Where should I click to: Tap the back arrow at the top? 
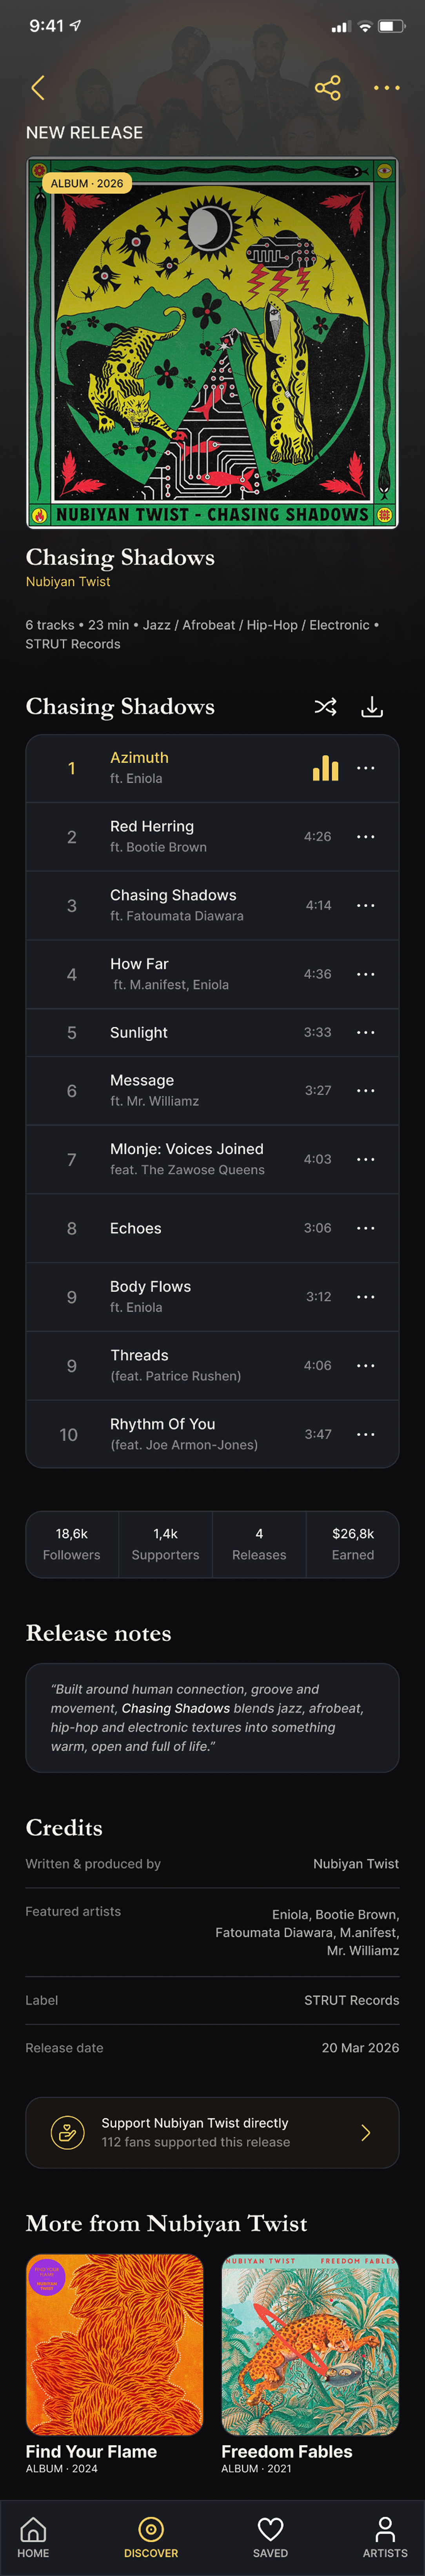click(38, 88)
